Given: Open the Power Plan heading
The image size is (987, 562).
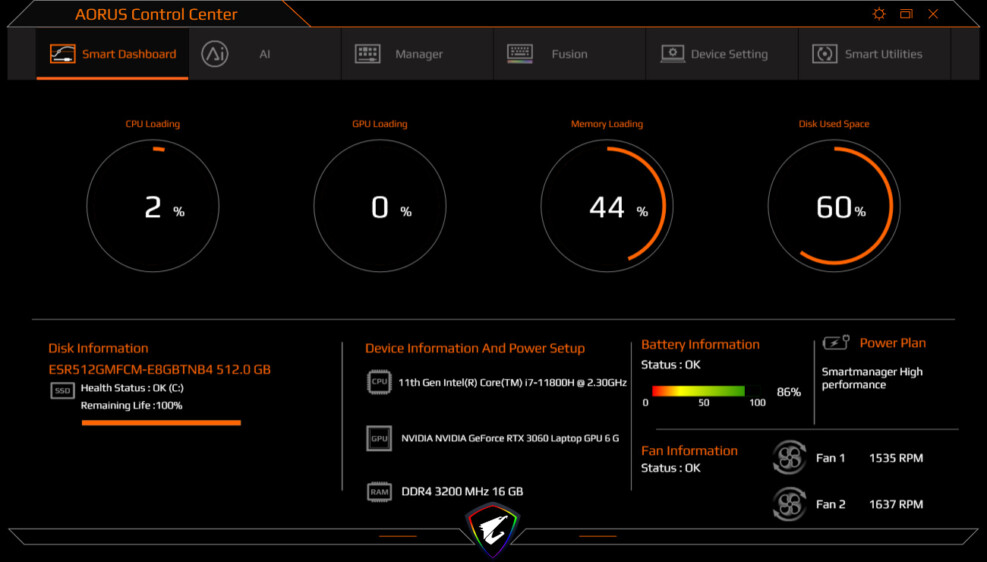Looking at the screenshot, I should coord(893,343).
